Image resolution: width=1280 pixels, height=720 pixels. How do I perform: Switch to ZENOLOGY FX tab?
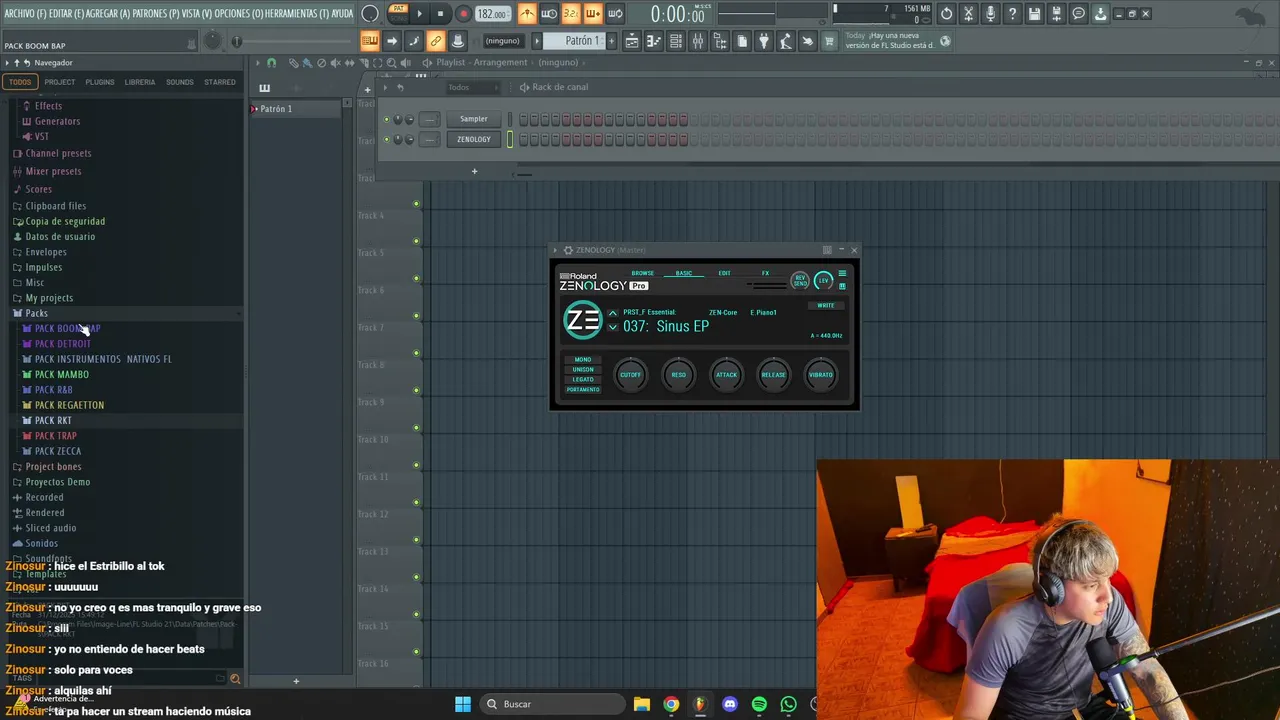coord(766,273)
